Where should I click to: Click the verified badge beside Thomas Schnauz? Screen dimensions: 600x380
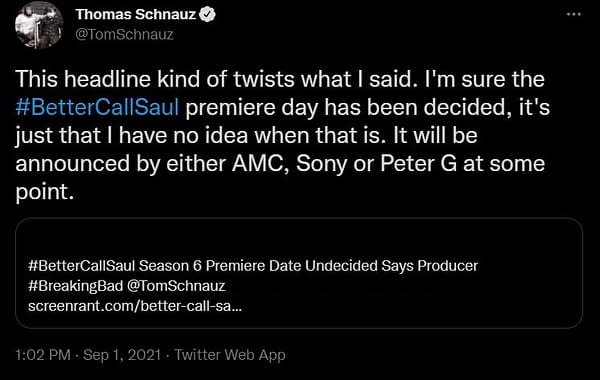point(207,15)
